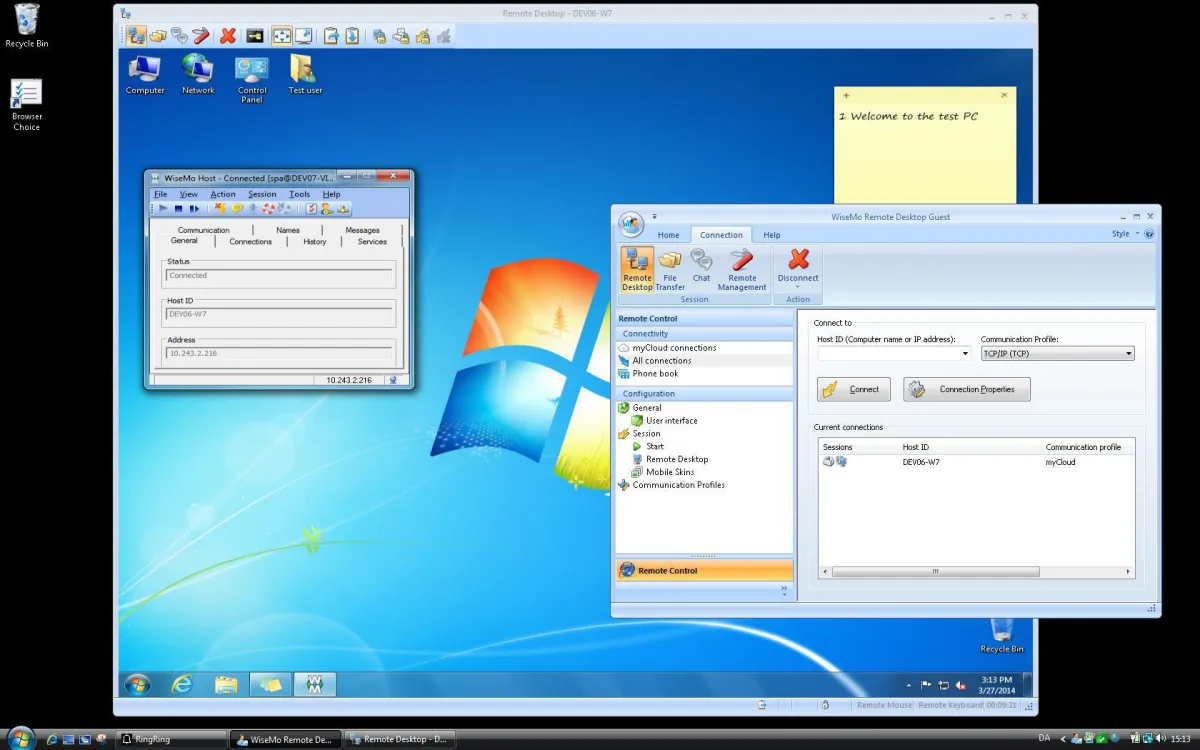Expand the Disconnect dropdown in ribbon
The height and width of the screenshot is (750, 1200).
797,287
